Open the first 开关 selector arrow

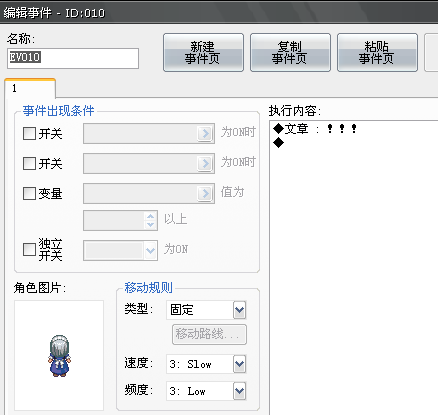tap(205, 133)
